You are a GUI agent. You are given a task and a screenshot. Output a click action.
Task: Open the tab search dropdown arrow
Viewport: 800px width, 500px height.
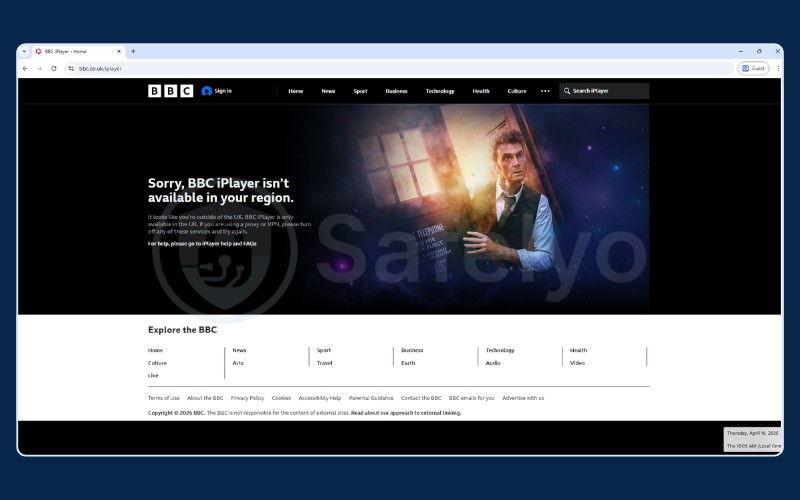pos(24,51)
